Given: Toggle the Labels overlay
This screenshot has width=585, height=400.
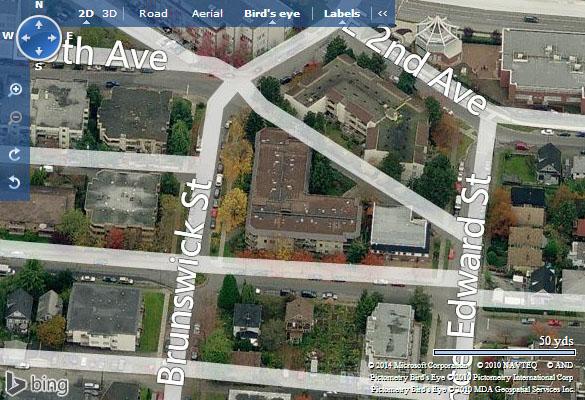Looking at the screenshot, I should pyautogui.click(x=342, y=14).
